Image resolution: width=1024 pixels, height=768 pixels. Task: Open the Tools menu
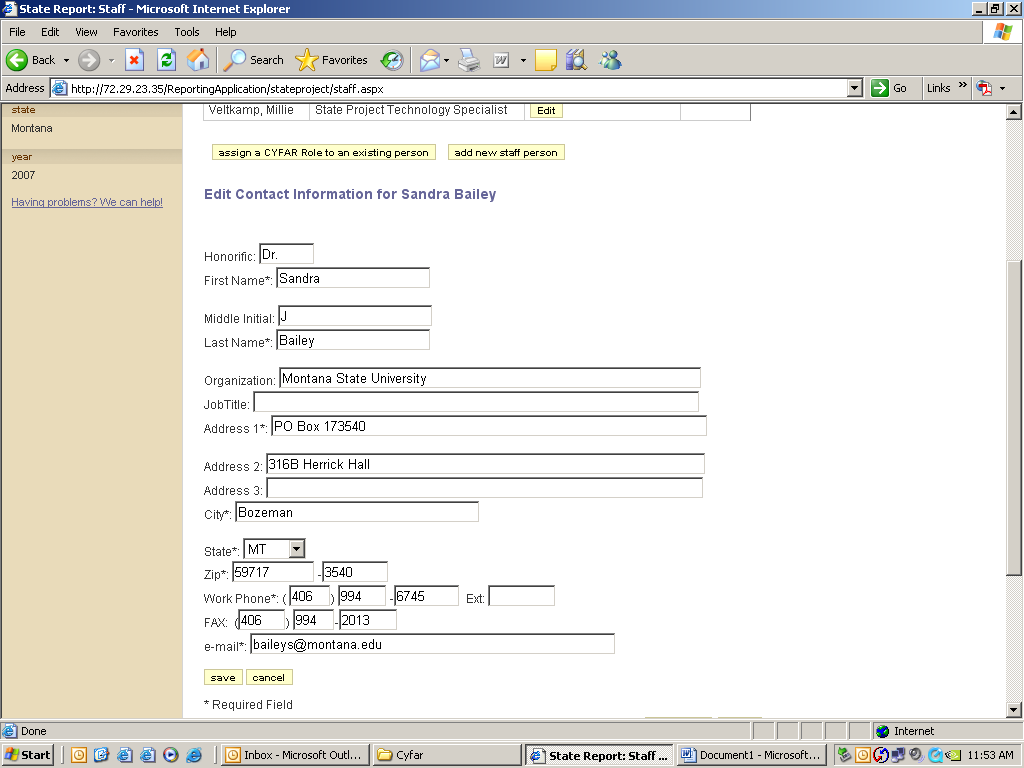187,32
